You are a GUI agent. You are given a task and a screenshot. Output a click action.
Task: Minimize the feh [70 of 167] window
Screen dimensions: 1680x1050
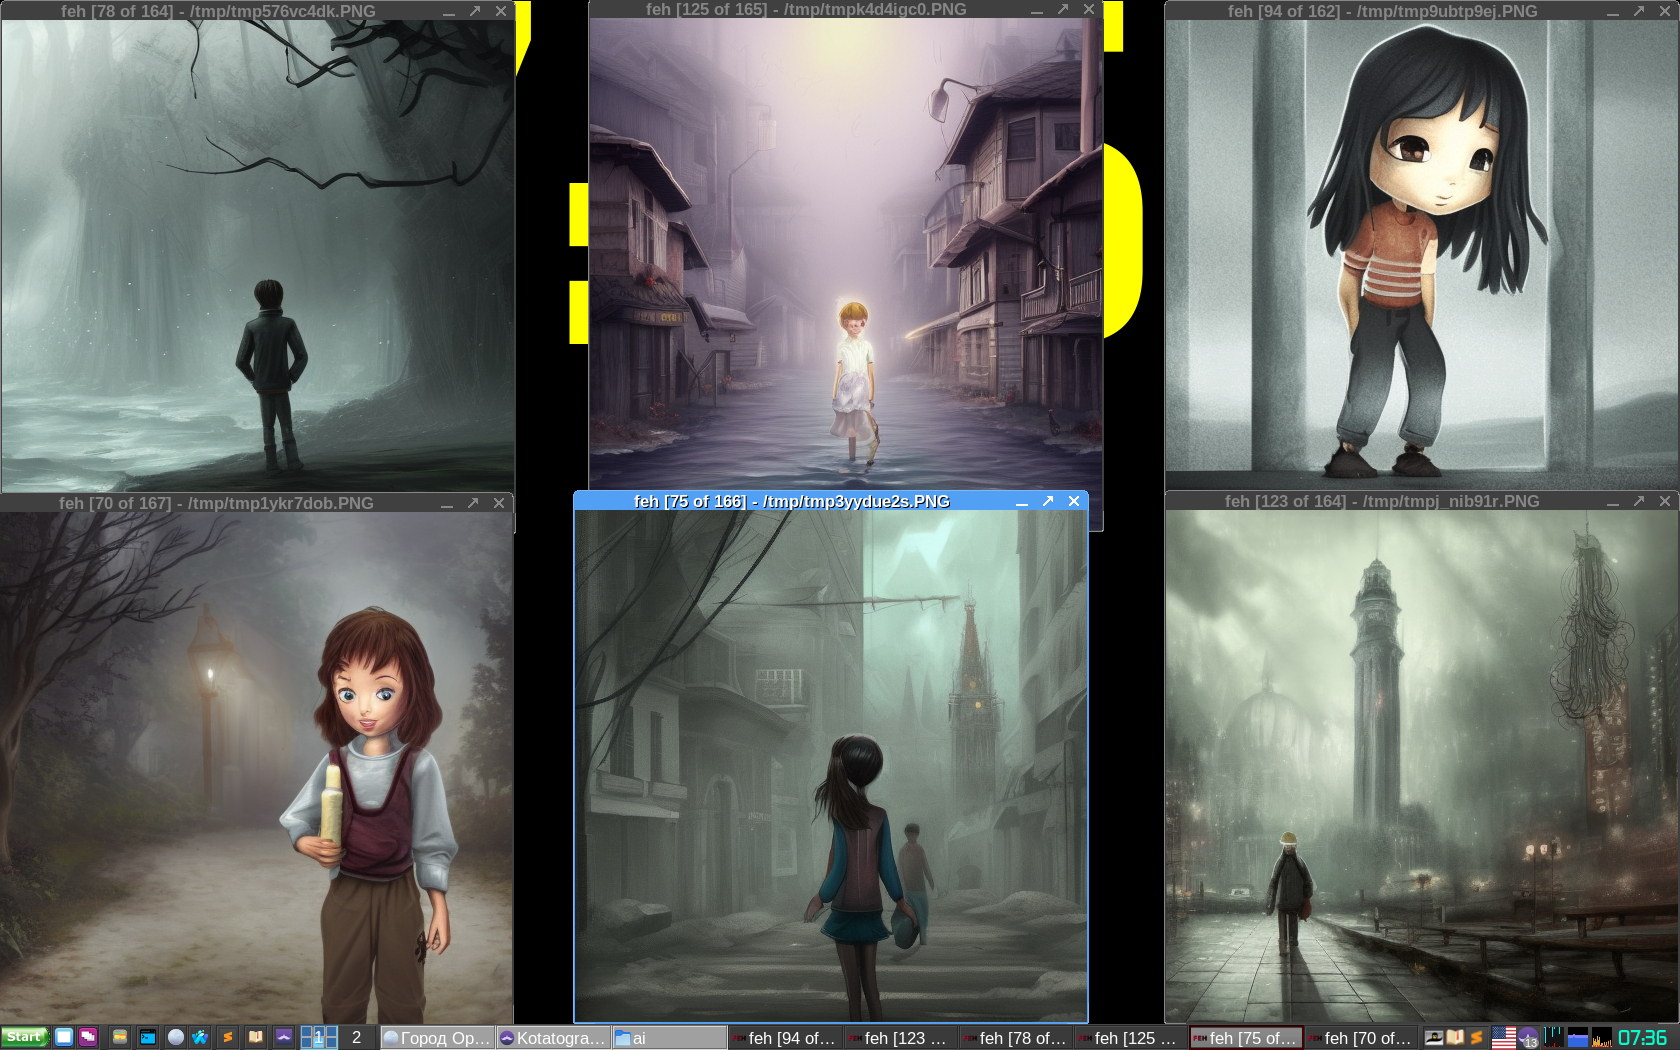[447, 504]
